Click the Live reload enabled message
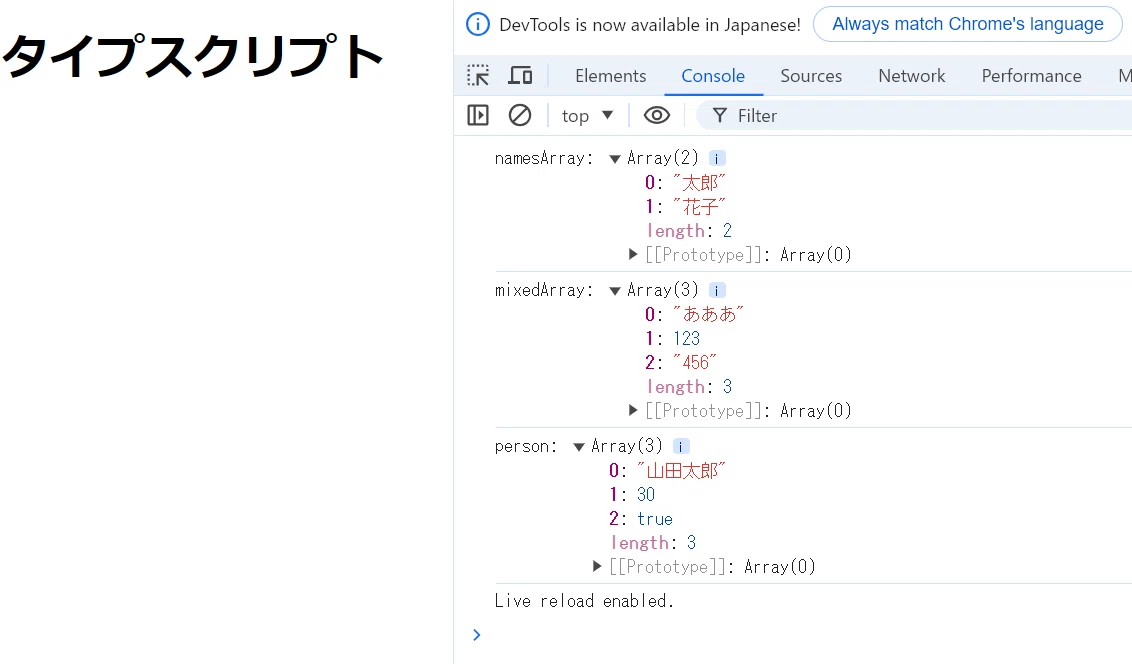 tap(584, 600)
